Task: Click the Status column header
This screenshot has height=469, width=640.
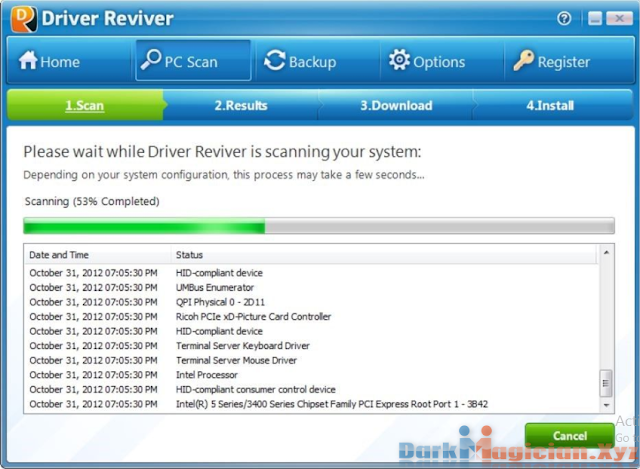Action: pos(384,255)
